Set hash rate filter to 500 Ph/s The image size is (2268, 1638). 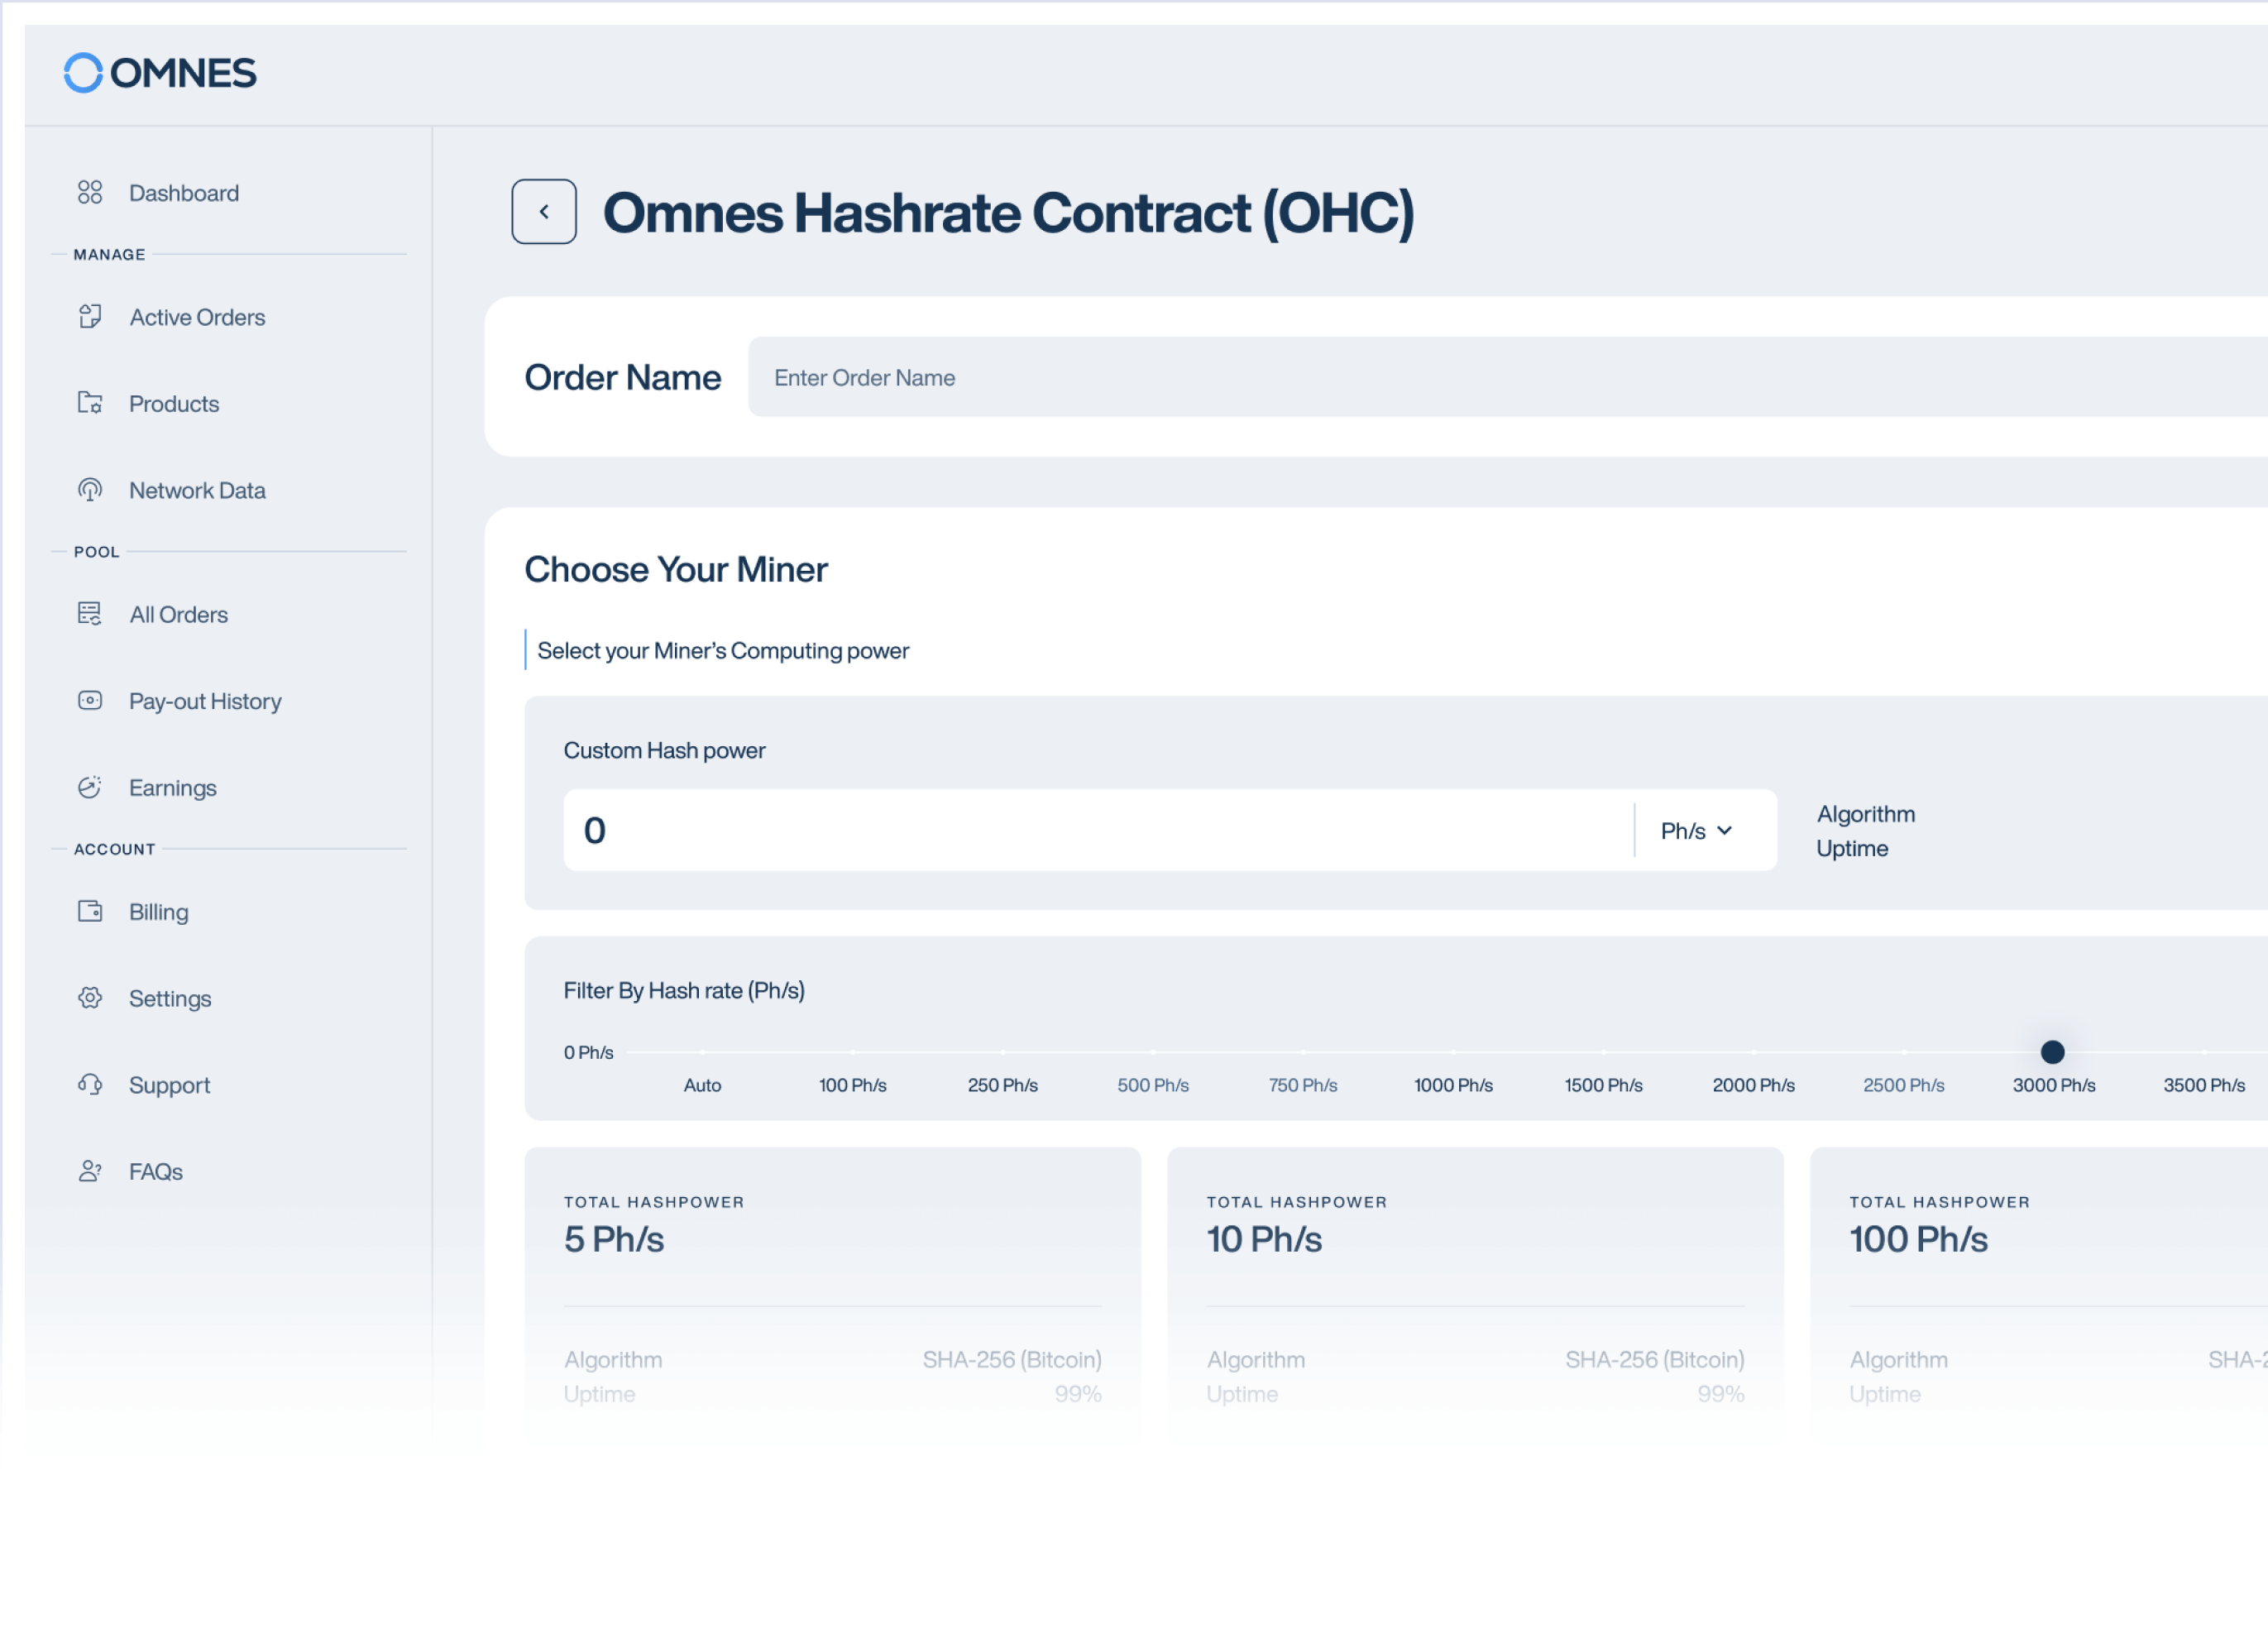(x=1153, y=1086)
